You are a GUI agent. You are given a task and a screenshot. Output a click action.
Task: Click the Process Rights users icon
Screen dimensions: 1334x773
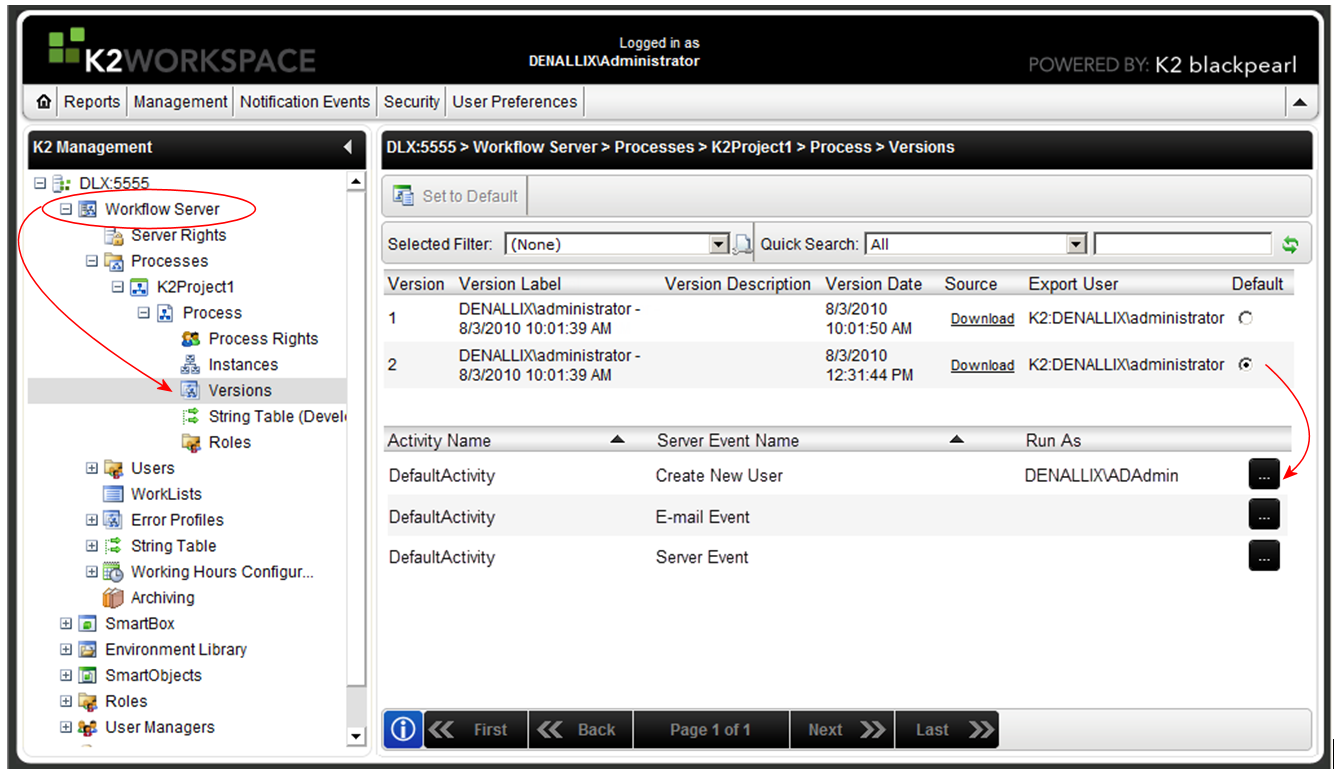[191, 340]
